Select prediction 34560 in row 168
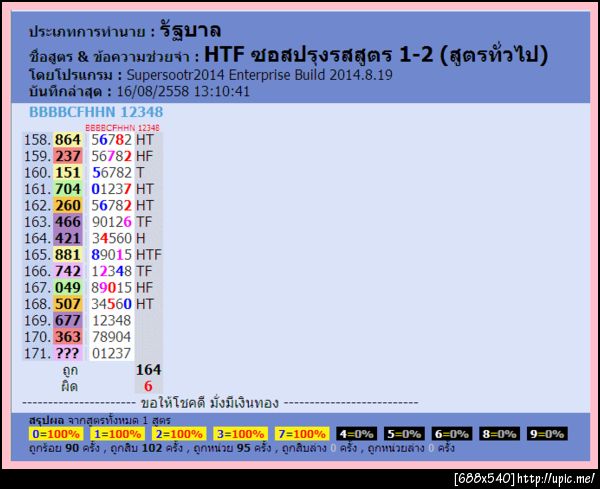The width and height of the screenshot is (600, 489). (111, 304)
